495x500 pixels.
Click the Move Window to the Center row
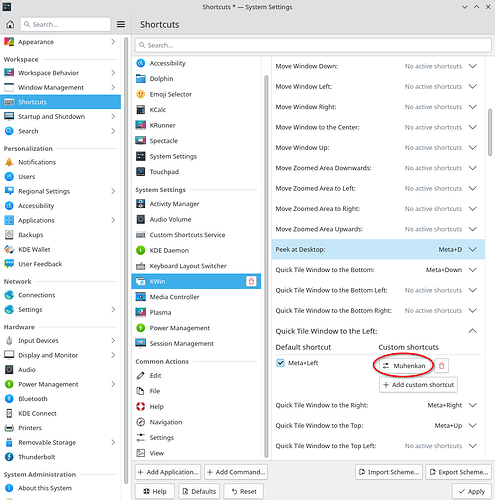pos(378,127)
